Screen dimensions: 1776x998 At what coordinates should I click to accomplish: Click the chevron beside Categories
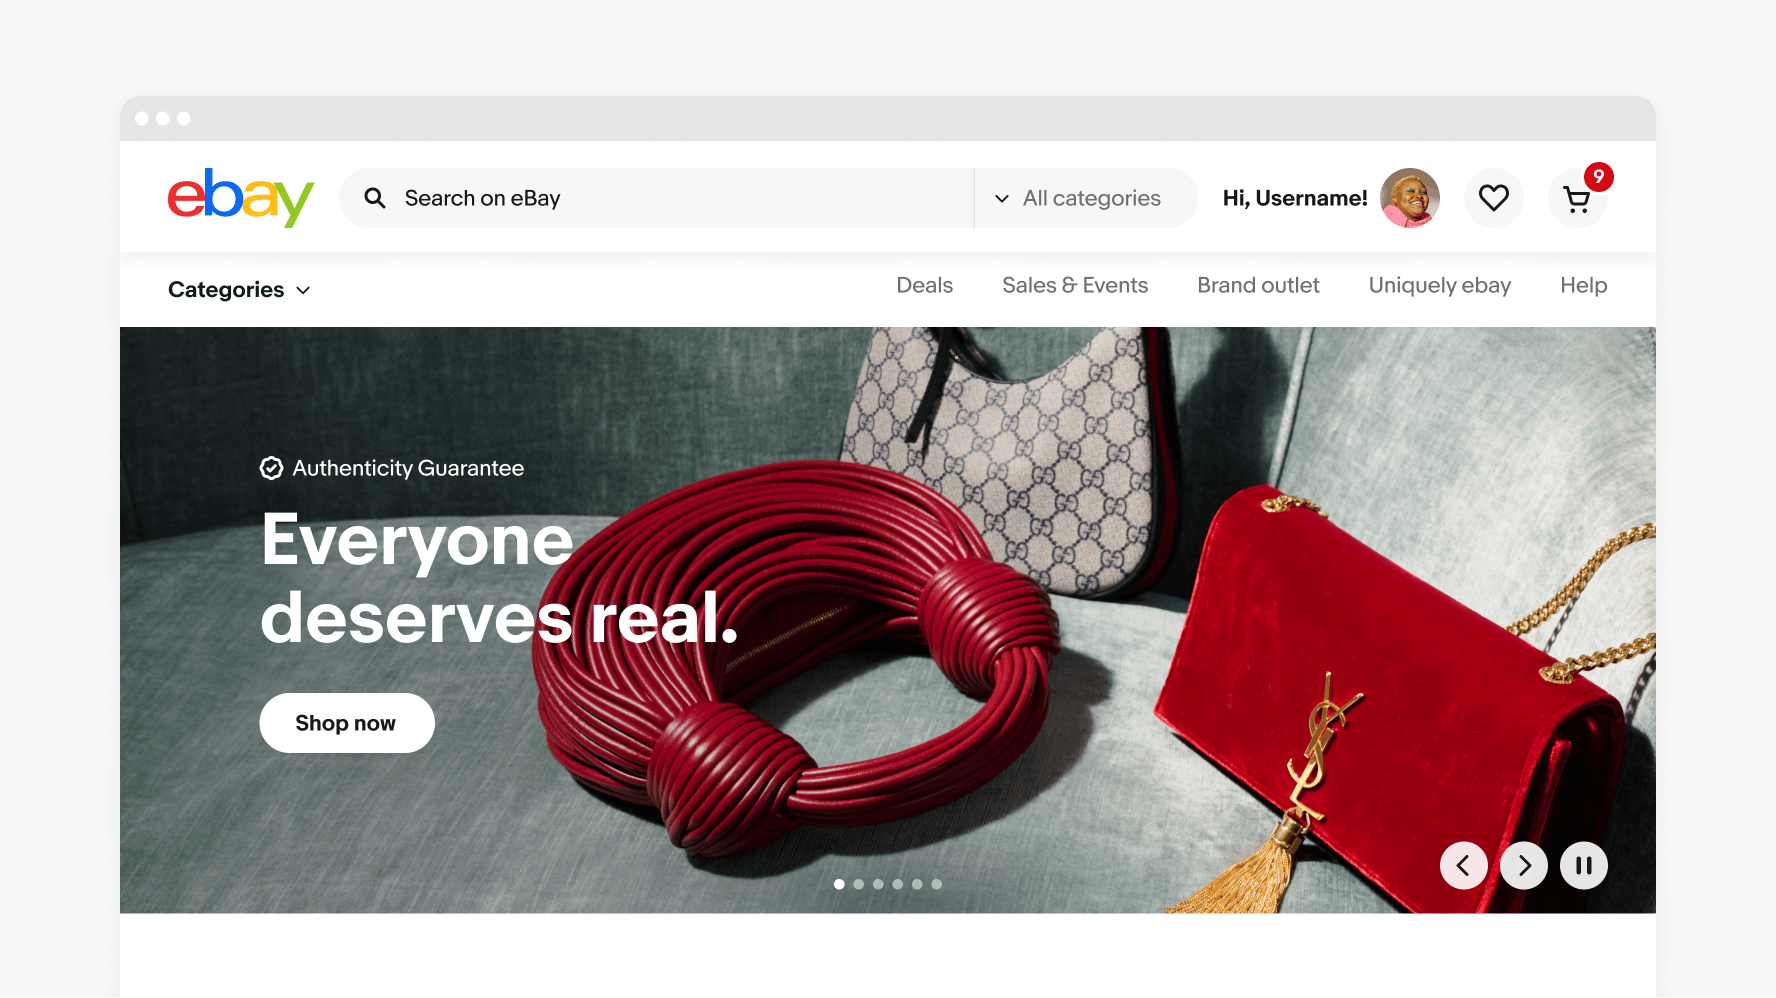point(303,290)
